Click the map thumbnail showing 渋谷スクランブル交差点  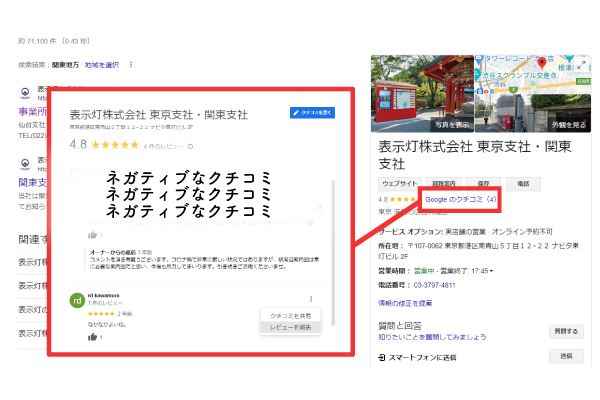(533, 75)
